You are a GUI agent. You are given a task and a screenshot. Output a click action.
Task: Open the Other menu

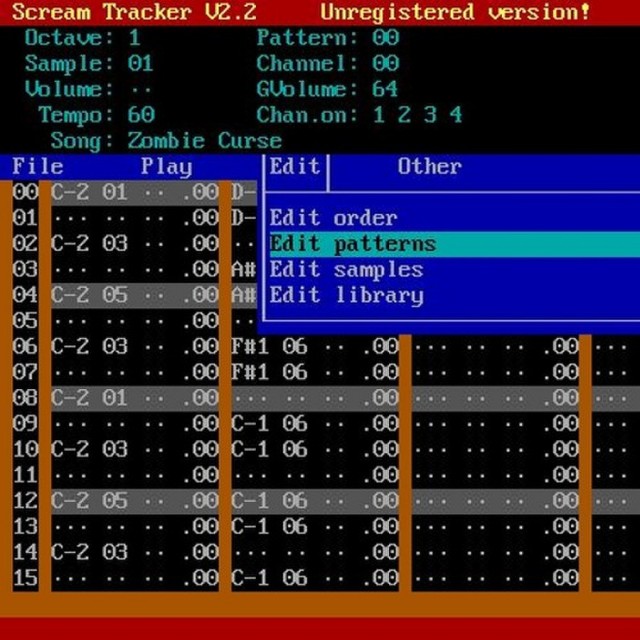pyautogui.click(x=430, y=167)
